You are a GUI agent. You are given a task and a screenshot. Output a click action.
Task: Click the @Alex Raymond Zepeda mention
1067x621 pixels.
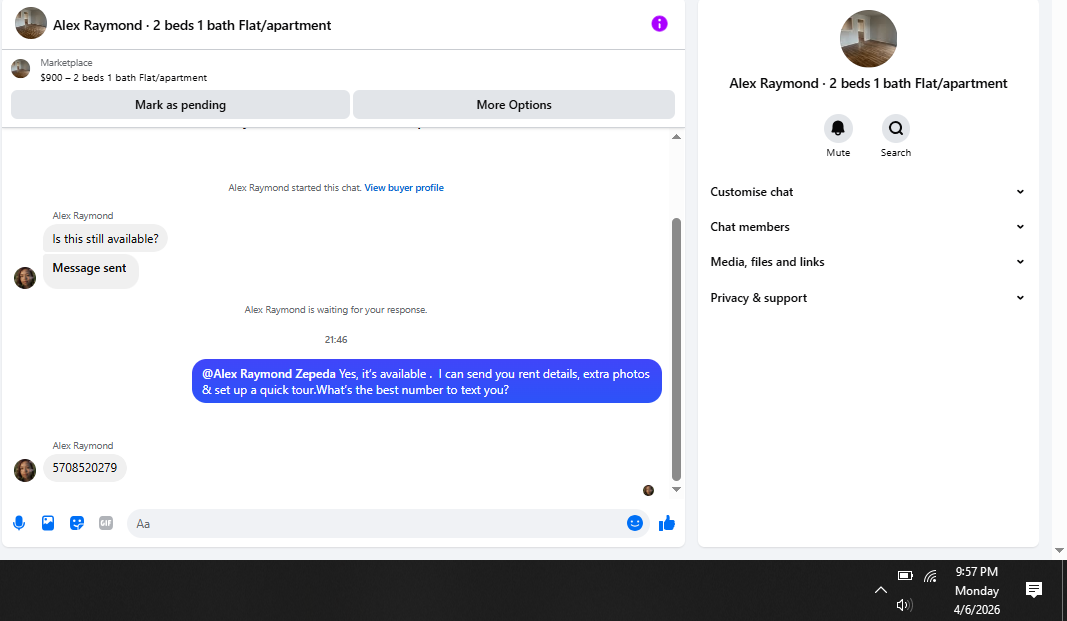coord(269,373)
